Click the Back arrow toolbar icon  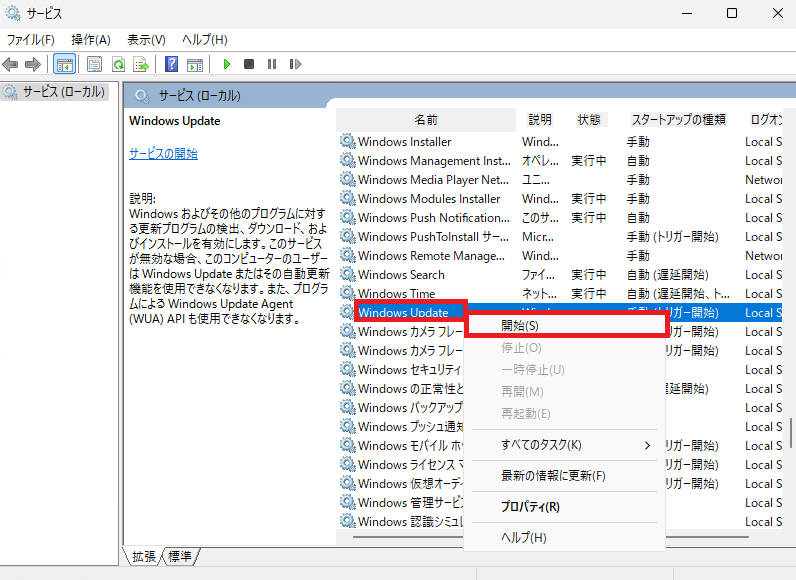[11, 64]
